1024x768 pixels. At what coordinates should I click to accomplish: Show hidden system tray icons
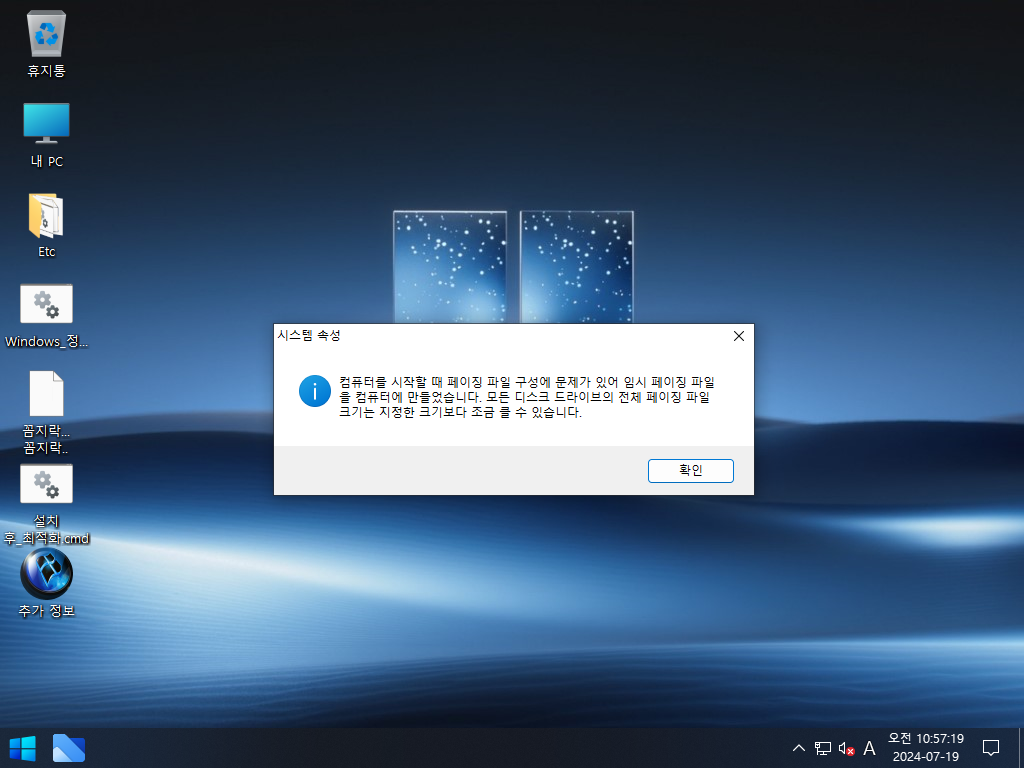(x=798, y=748)
